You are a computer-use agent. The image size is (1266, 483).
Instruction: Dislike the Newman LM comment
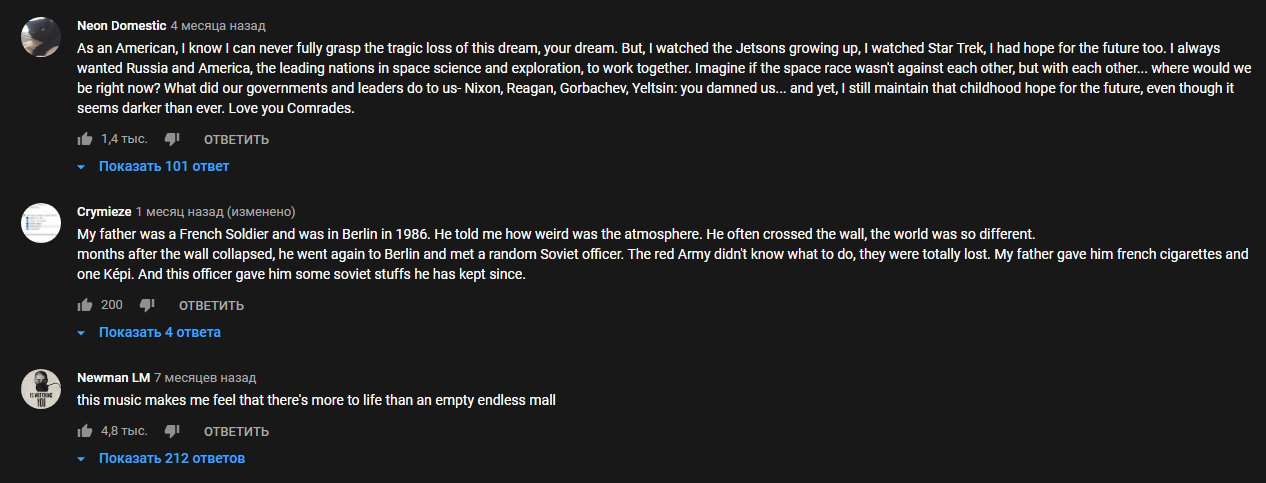pos(171,431)
